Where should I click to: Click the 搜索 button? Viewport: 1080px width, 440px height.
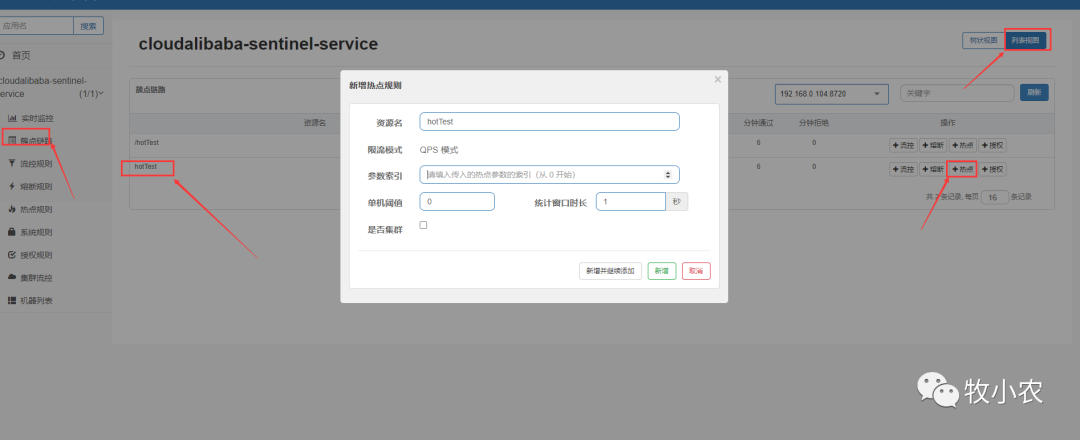pyautogui.click(x=89, y=26)
